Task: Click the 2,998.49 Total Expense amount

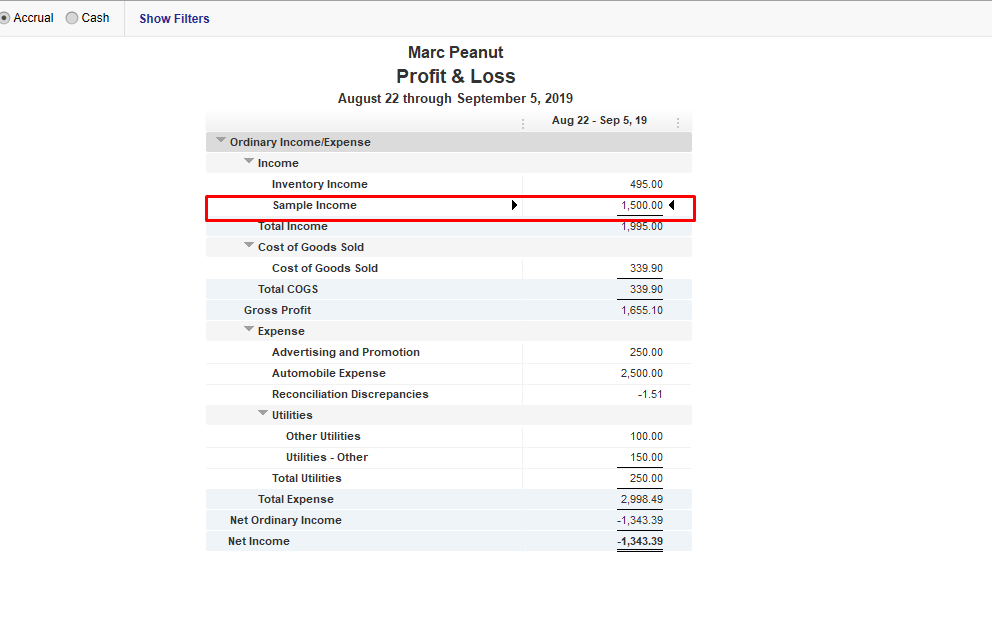Action: click(642, 499)
